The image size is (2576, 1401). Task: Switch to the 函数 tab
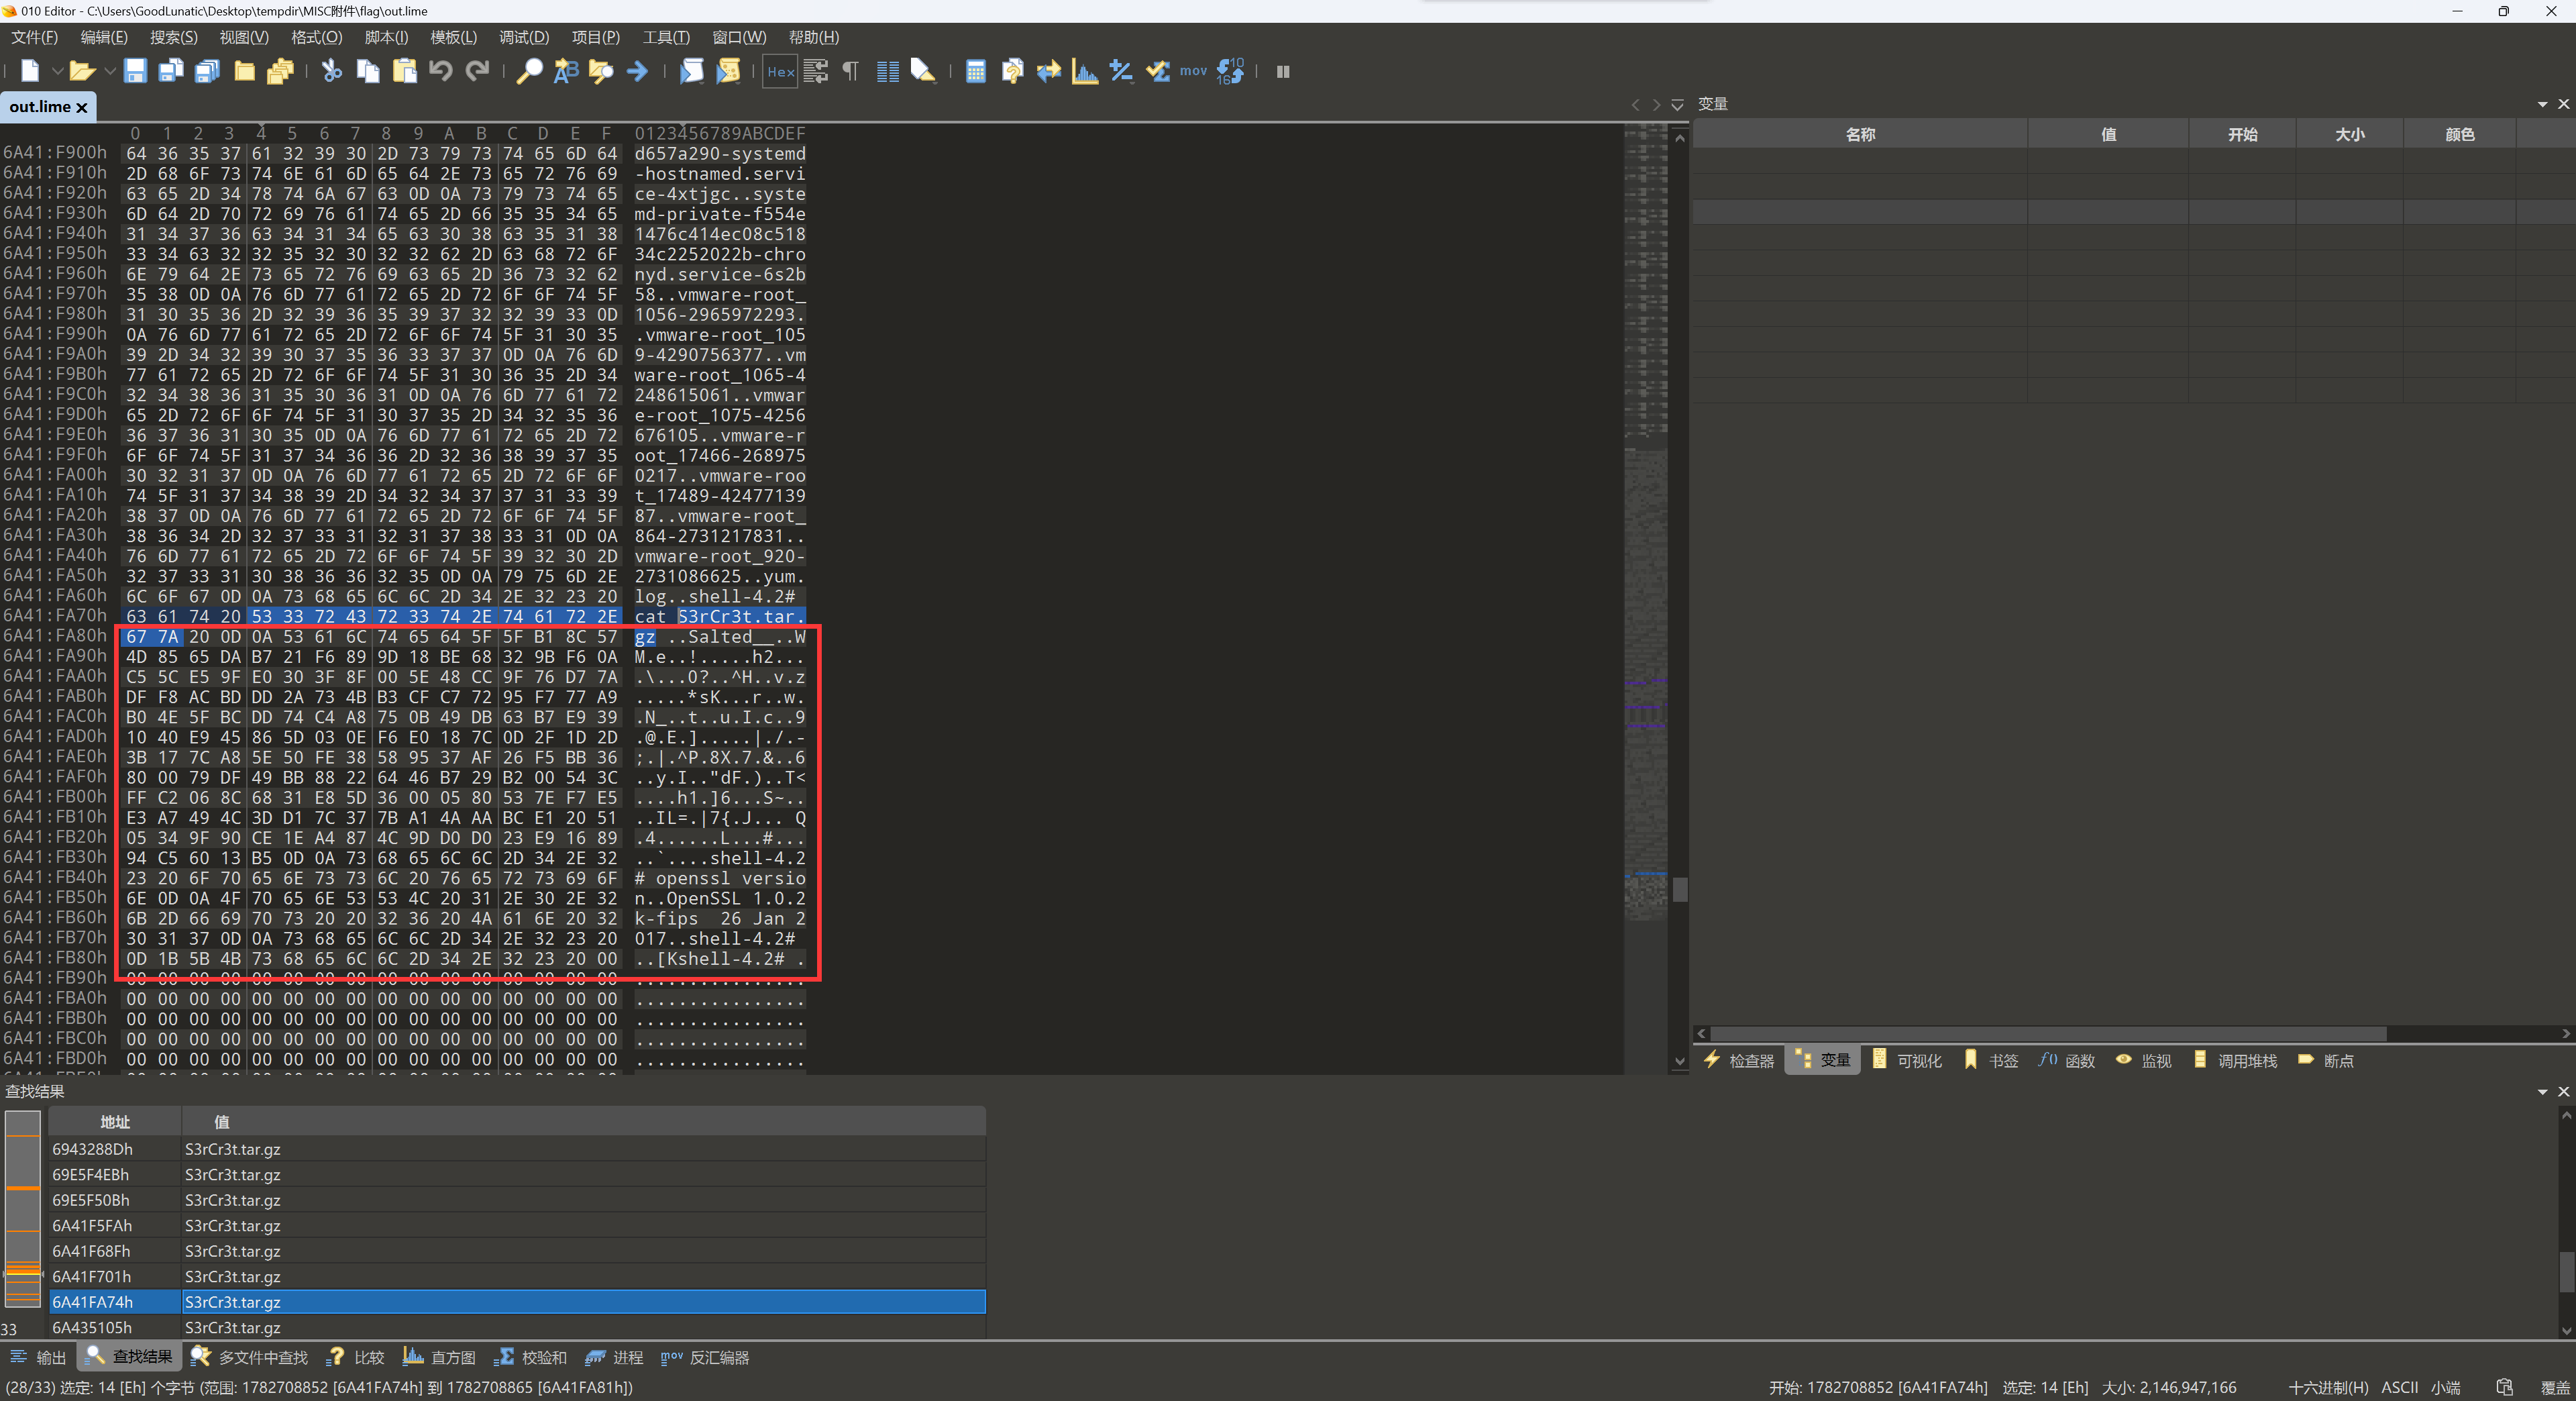coord(2066,1060)
